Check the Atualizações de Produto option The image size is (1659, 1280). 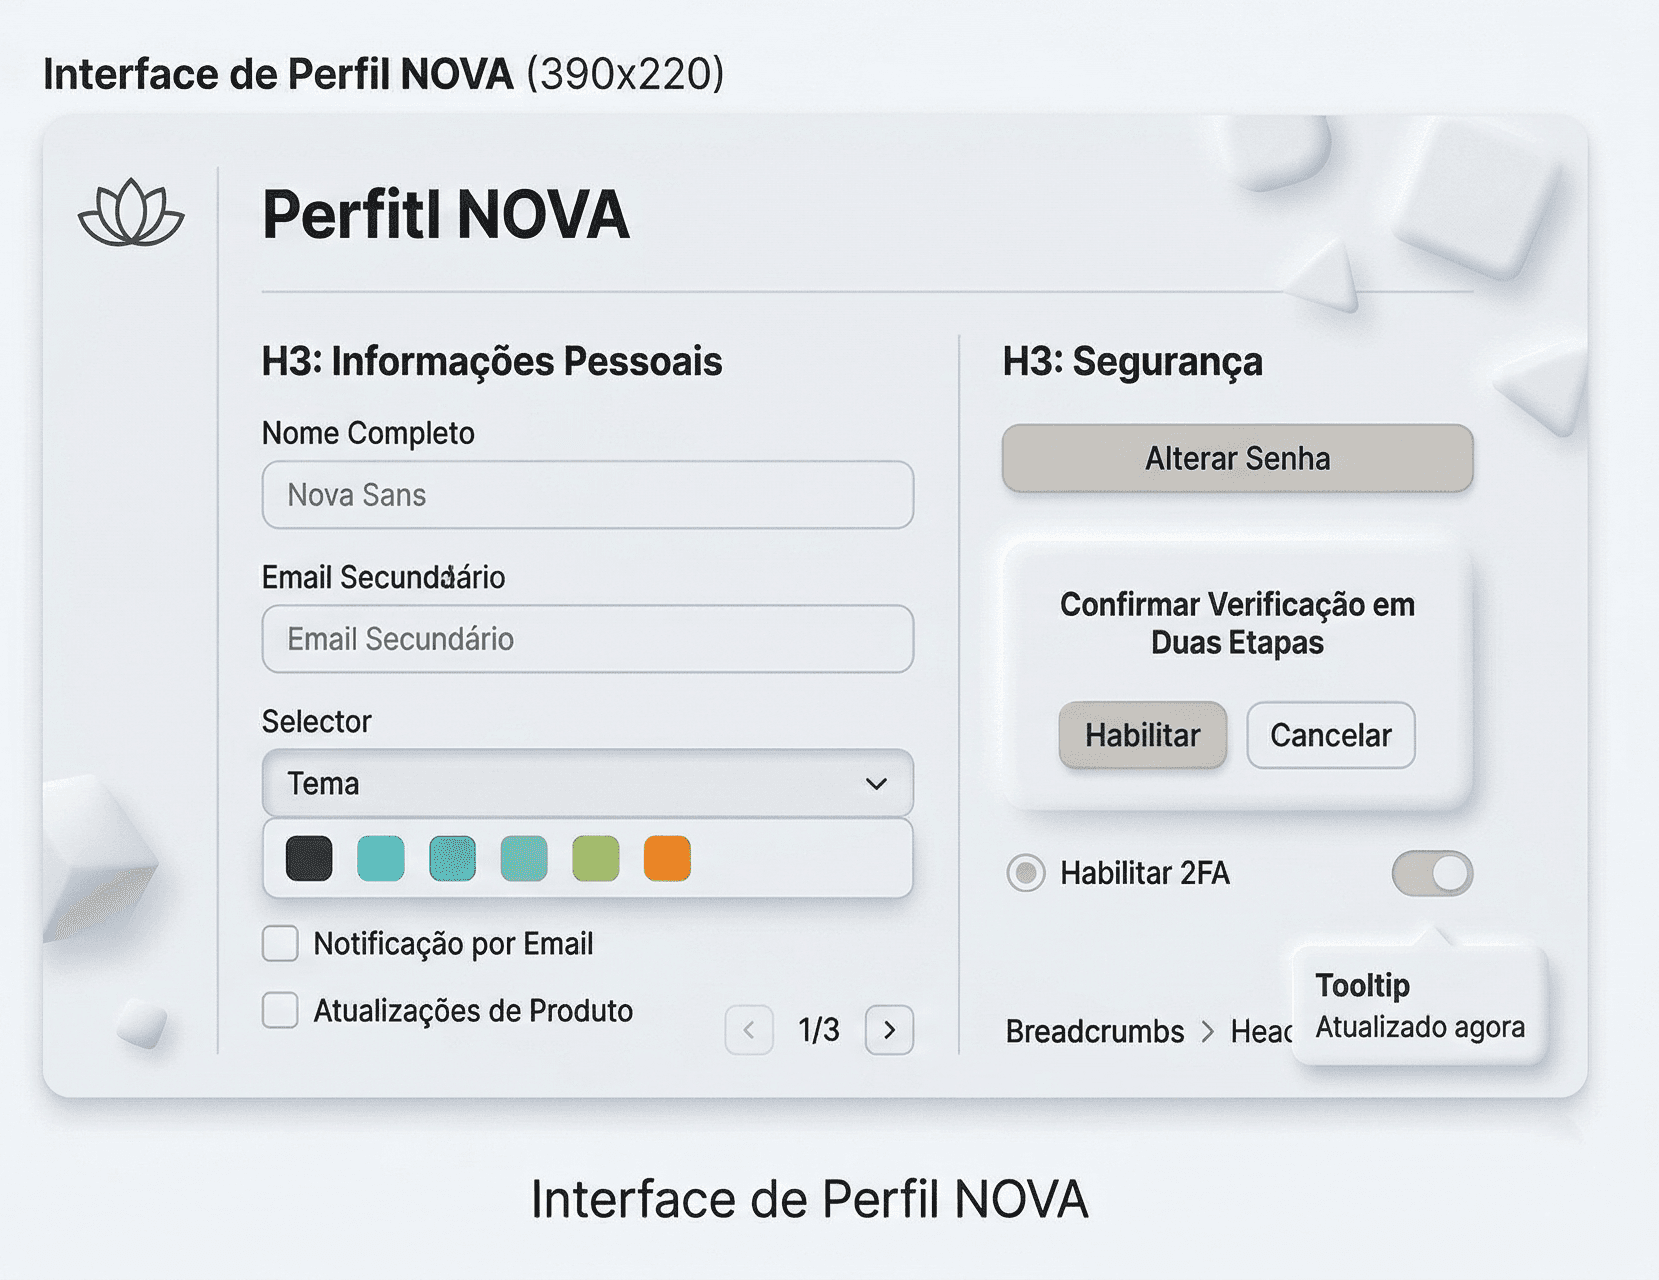coord(280,1010)
